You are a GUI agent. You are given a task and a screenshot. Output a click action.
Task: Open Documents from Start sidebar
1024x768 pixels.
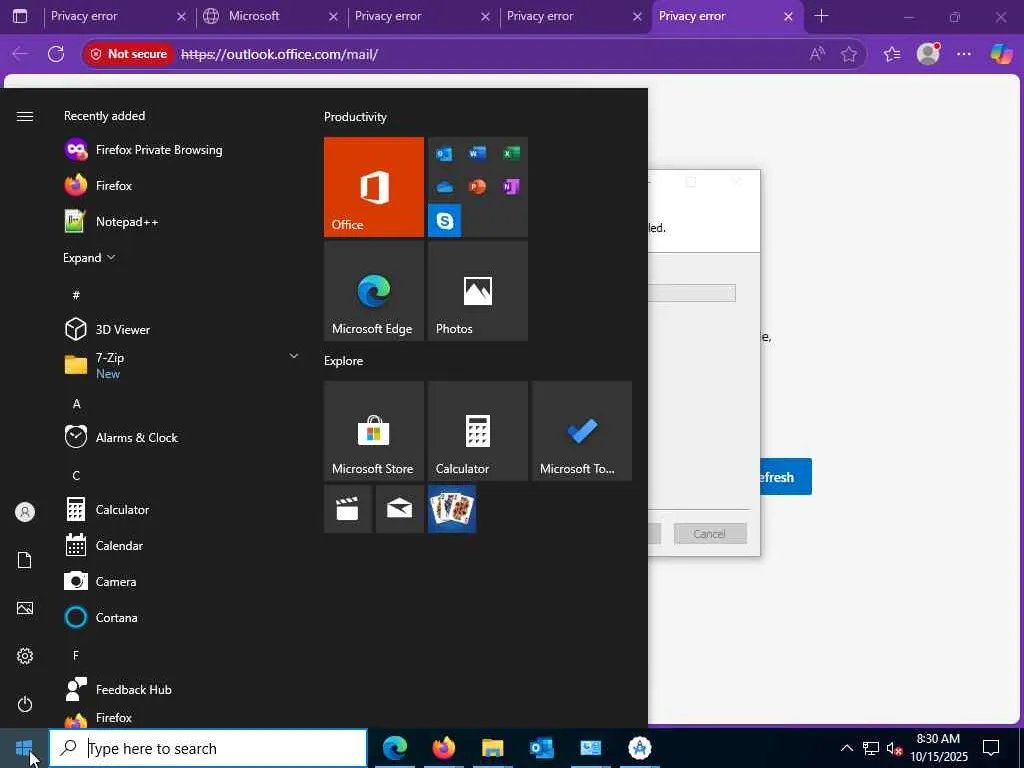coord(25,560)
